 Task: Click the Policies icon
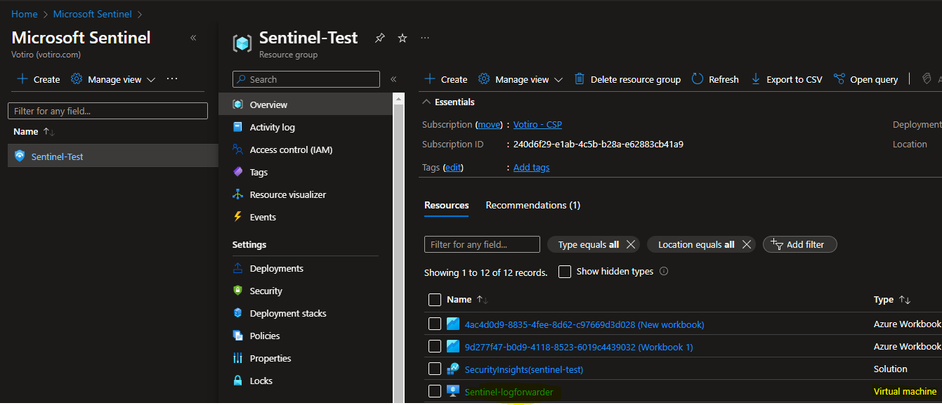[x=238, y=336]
